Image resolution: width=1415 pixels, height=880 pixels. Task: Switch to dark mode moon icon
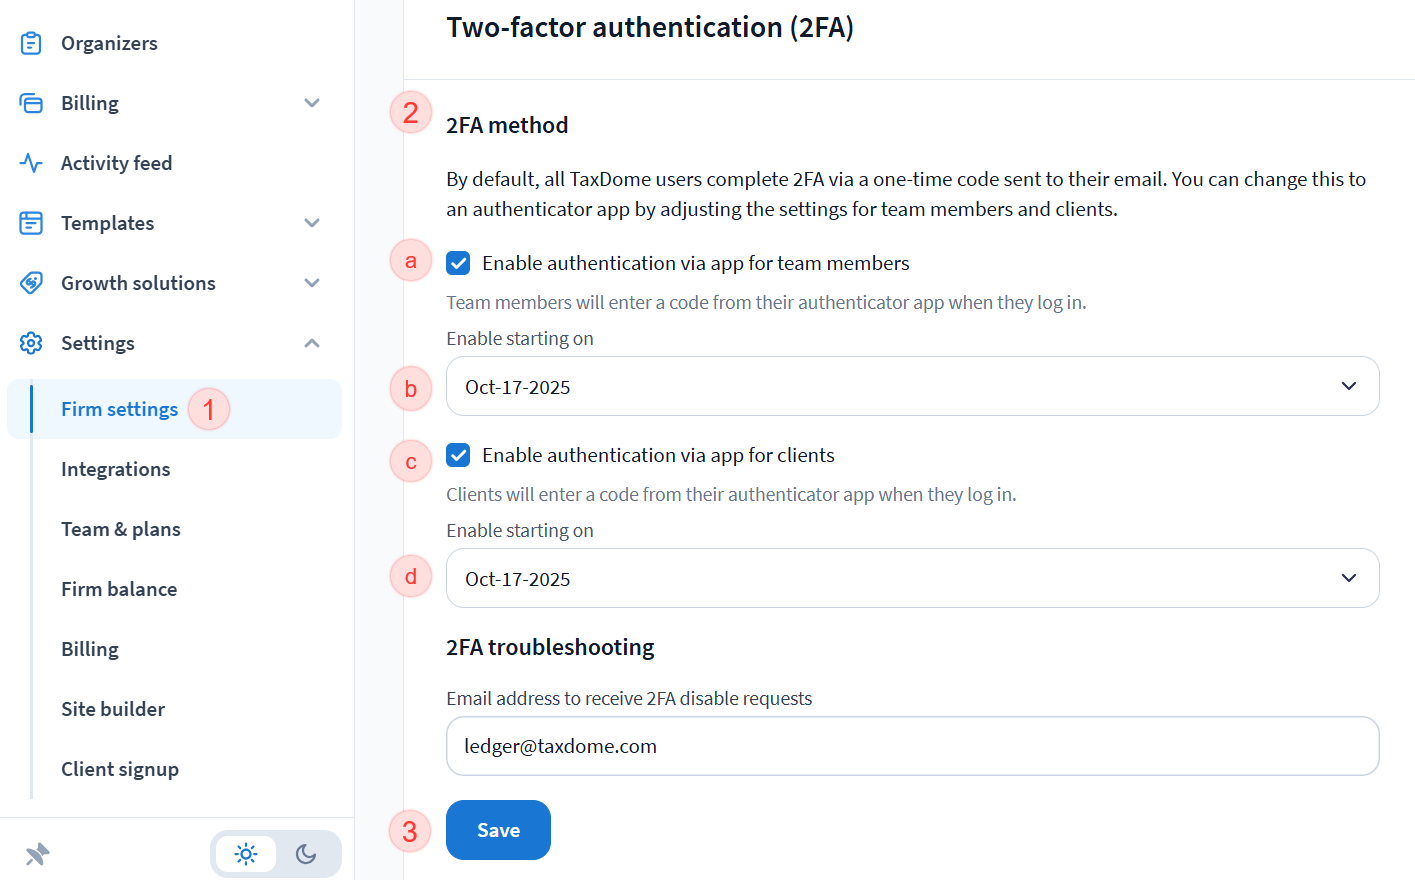pyautogui.click(x=306, y=854)
